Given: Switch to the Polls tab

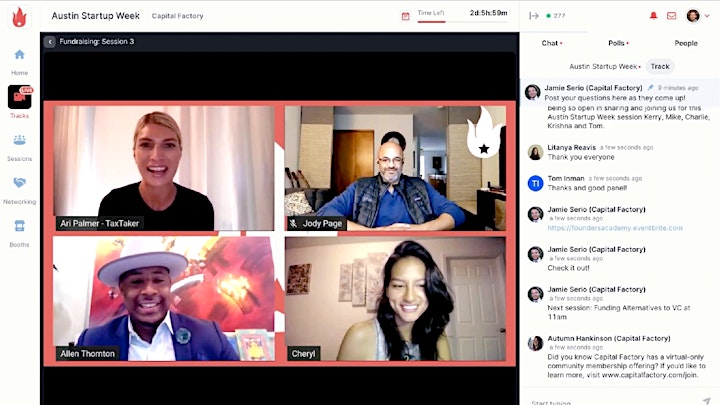Looking at the screenshot, I should (617, 43).
